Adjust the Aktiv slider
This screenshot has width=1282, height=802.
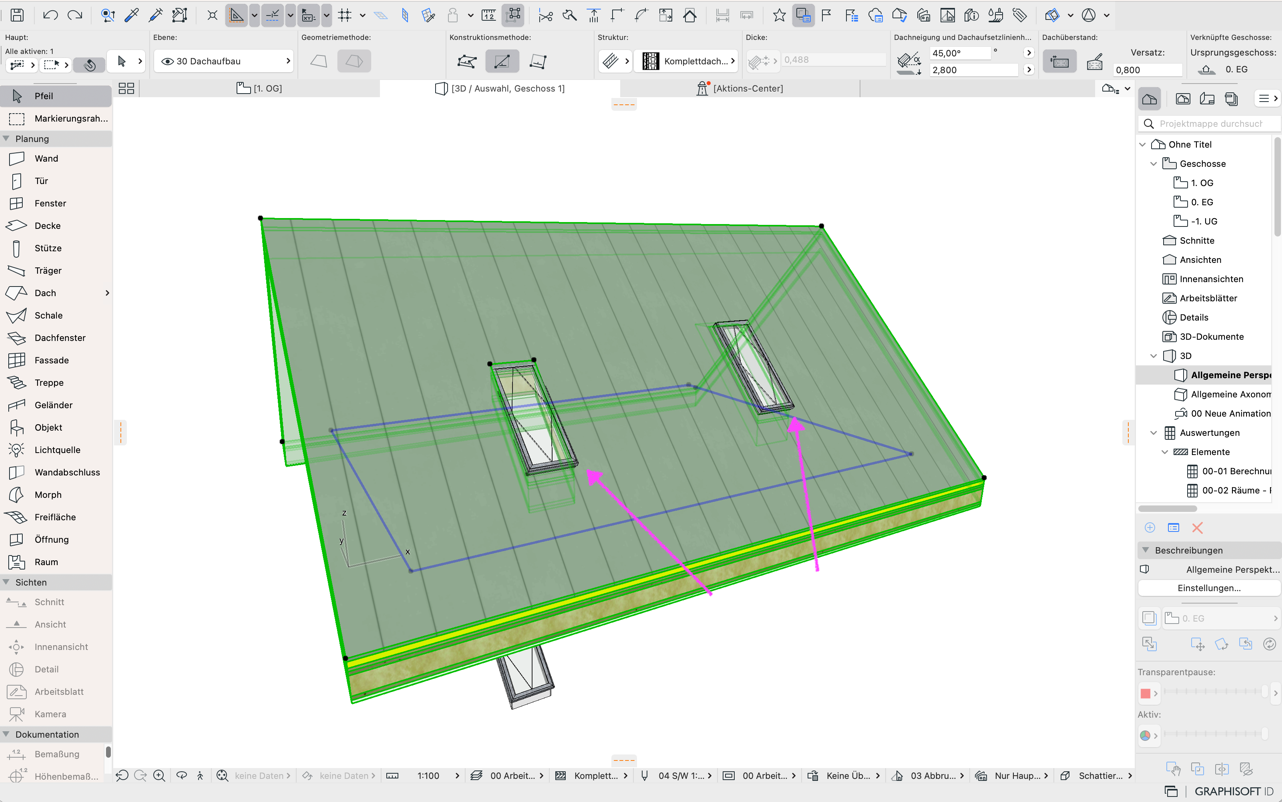point(1214,735)
